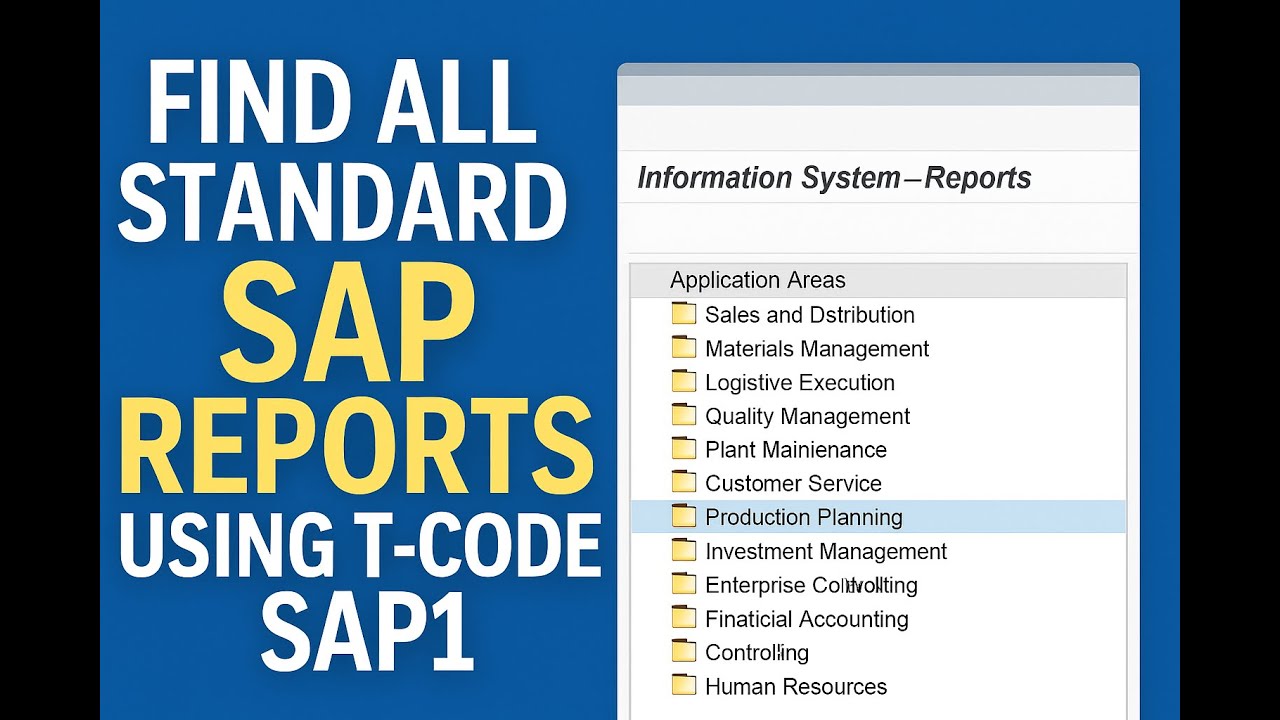Open the Quality Management folder icon
This screenshot has width=1280, height=720.
[x=684, y=416]
